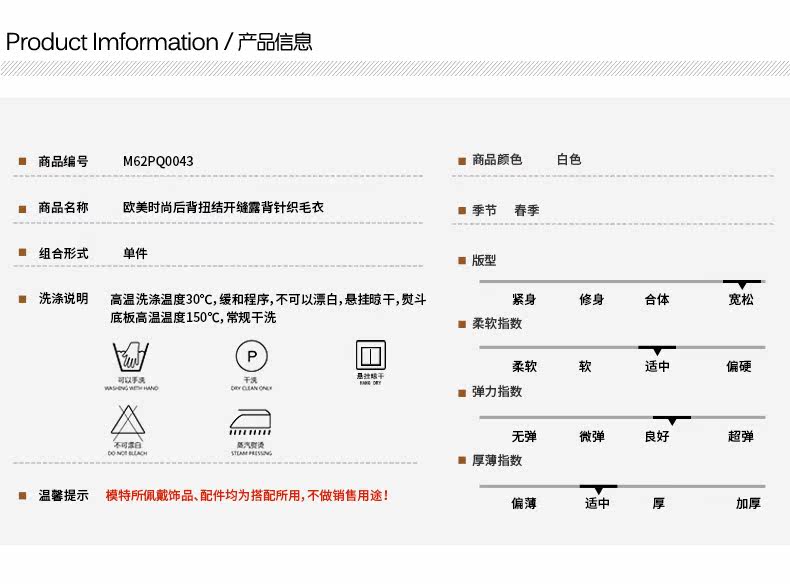Screen dimensions: 790x584
Task: Click the 温馨提示 label
Action: click(x=63, y=496)
